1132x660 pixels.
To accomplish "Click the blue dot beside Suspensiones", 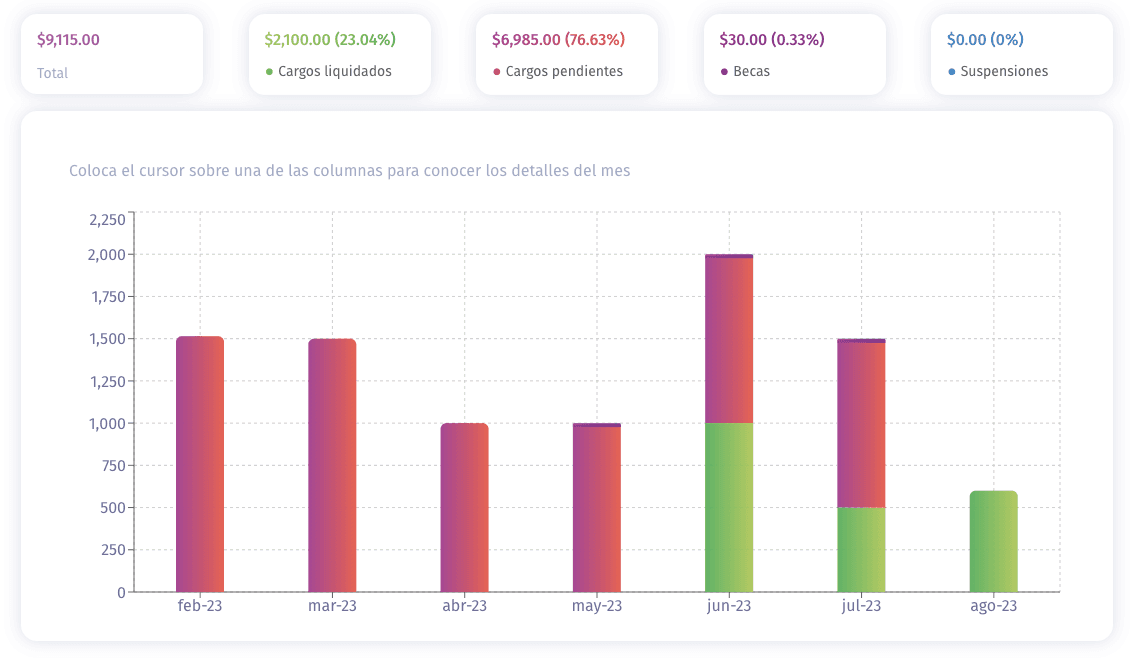I will pyautogui.click(x=952, y=71).
